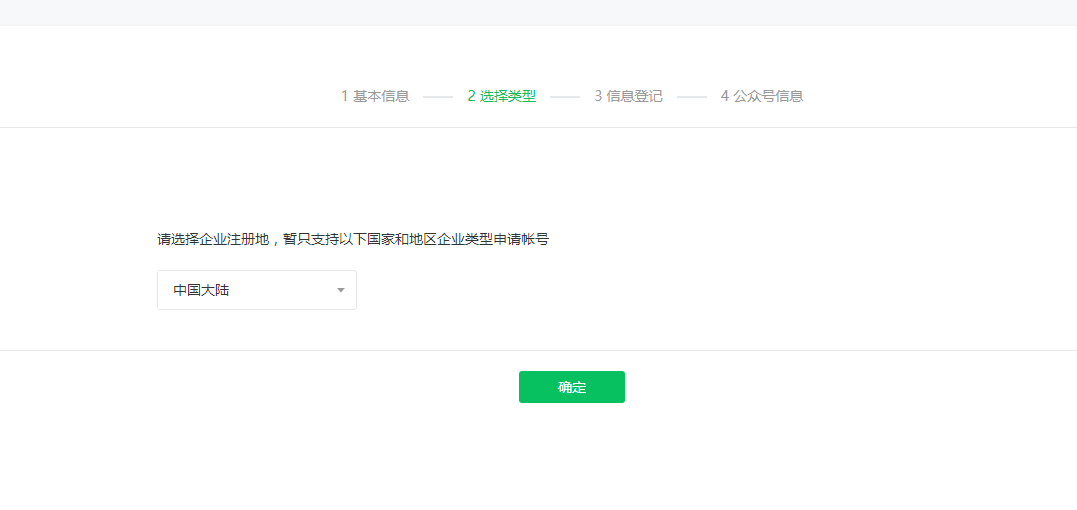Click the green 确定 button
The width and height of the screenshot is (1077, 510).
pos(571,387)
